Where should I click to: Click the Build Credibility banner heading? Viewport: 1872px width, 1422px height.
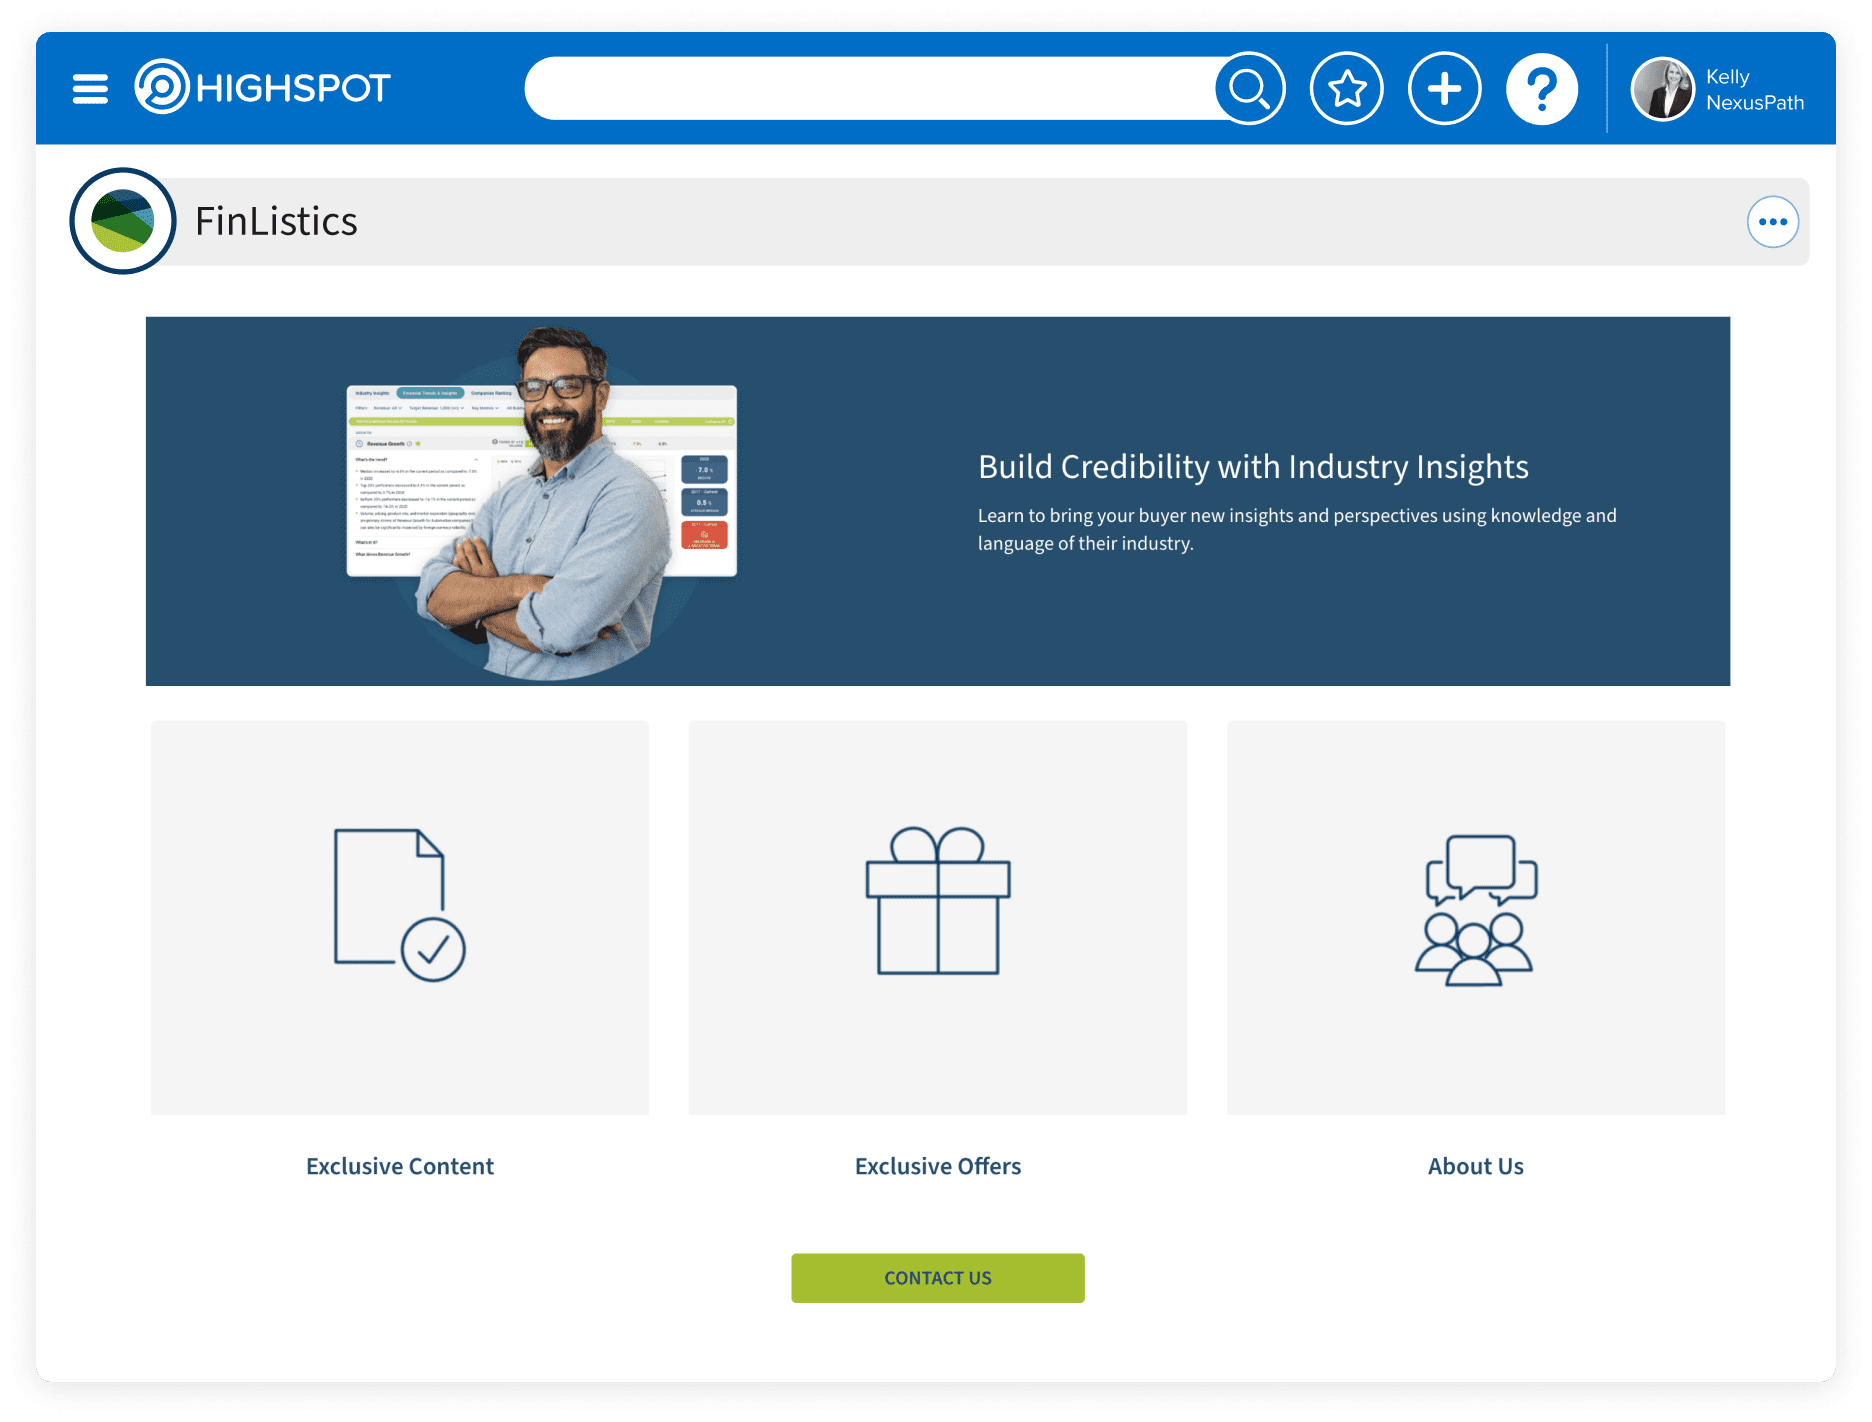coord(1252,467)
